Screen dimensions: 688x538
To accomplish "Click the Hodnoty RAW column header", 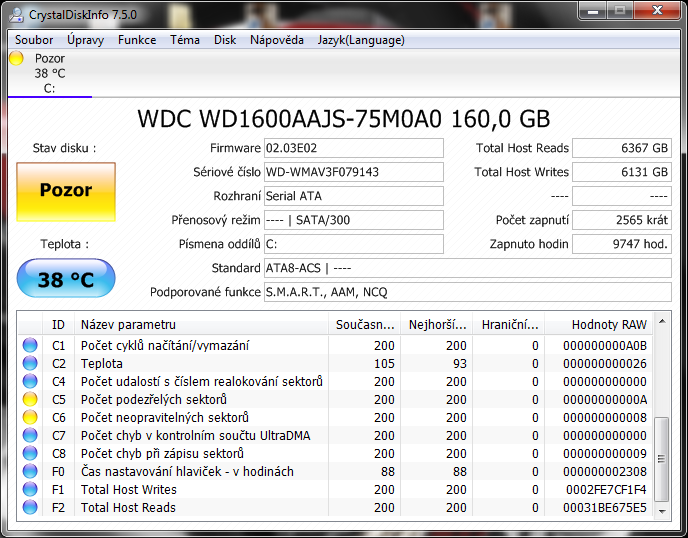I will click(599, 324).
